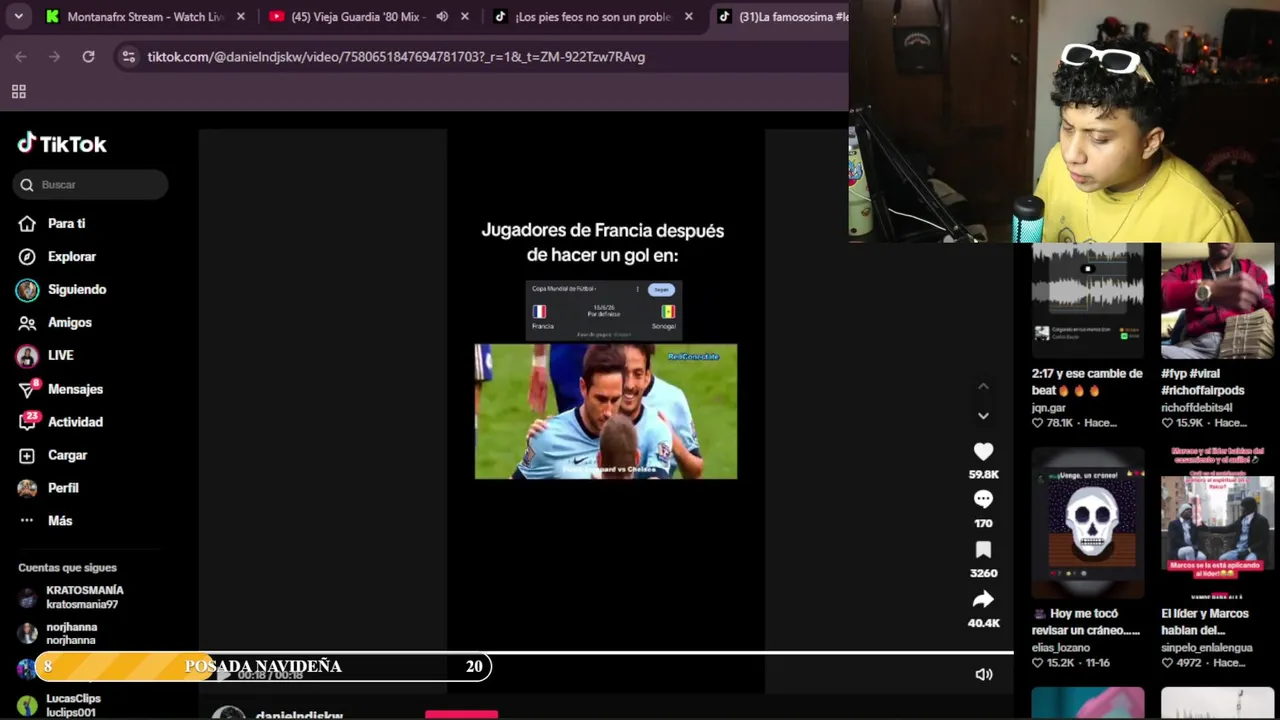Screen dimensions: 1280x720
Task: Open "2:17 y ese cambie de beat" thumbnail
Action: pyautogui.click(x=1088, y=301)
